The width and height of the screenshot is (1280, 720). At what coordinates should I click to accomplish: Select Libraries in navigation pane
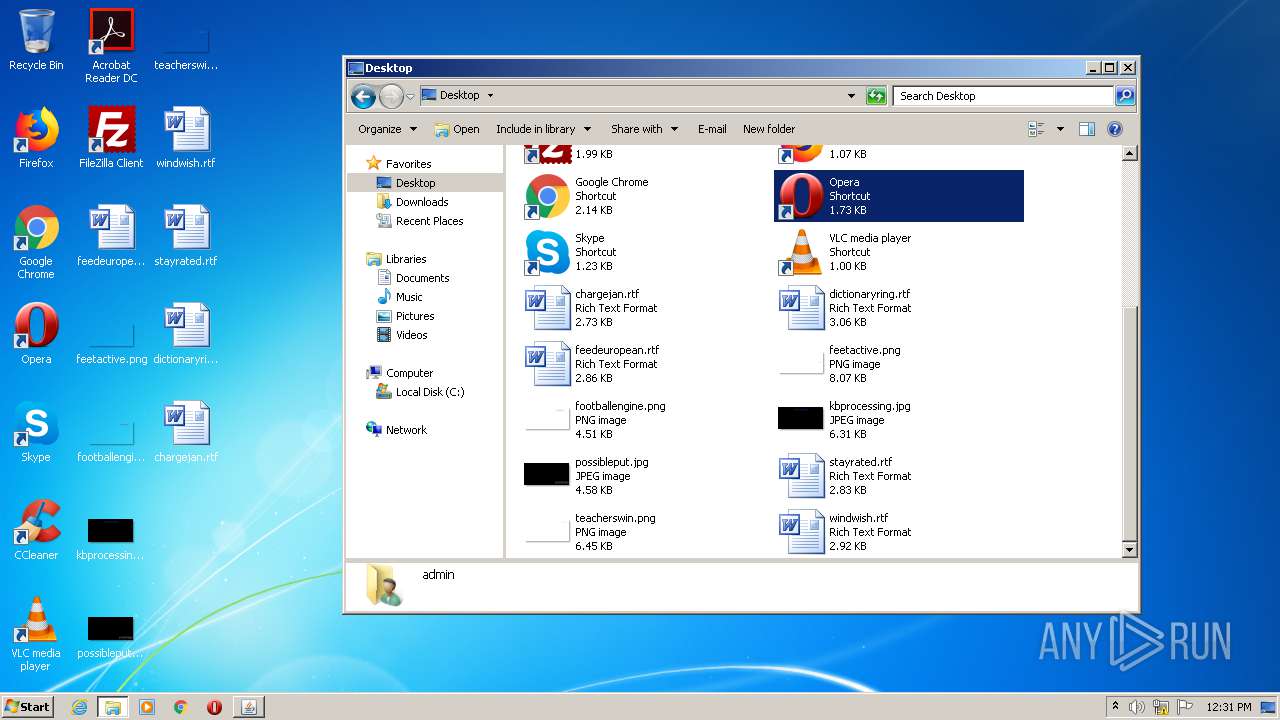coord(397,259)
